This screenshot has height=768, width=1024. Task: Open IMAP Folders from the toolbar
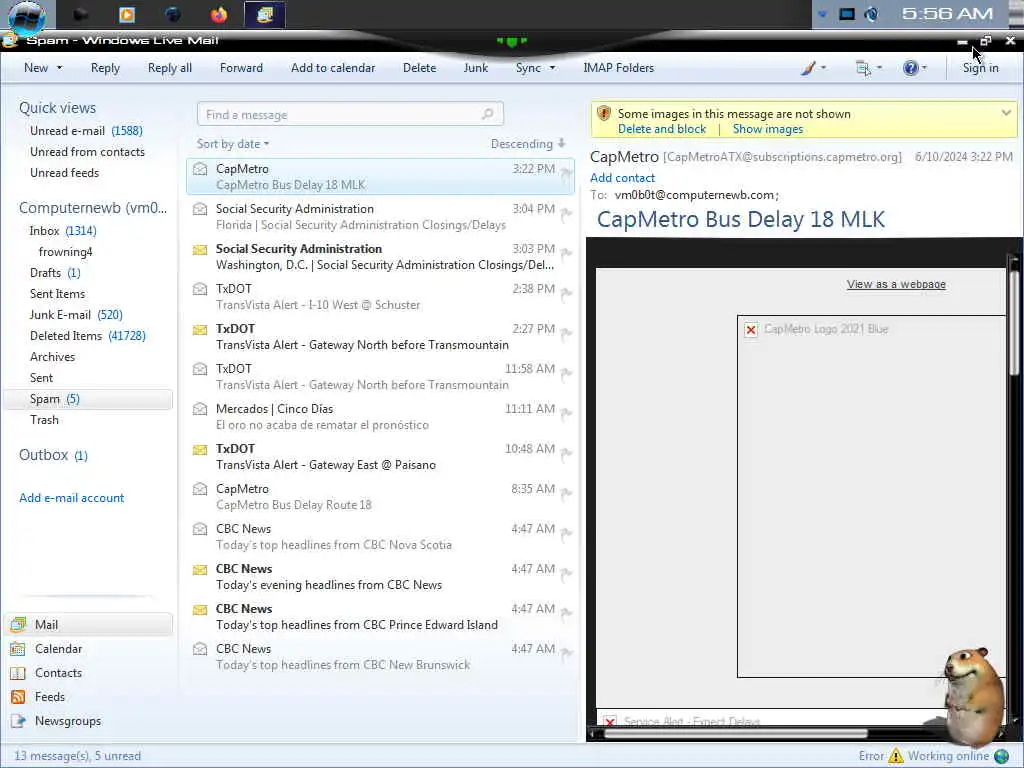[618, 68]
